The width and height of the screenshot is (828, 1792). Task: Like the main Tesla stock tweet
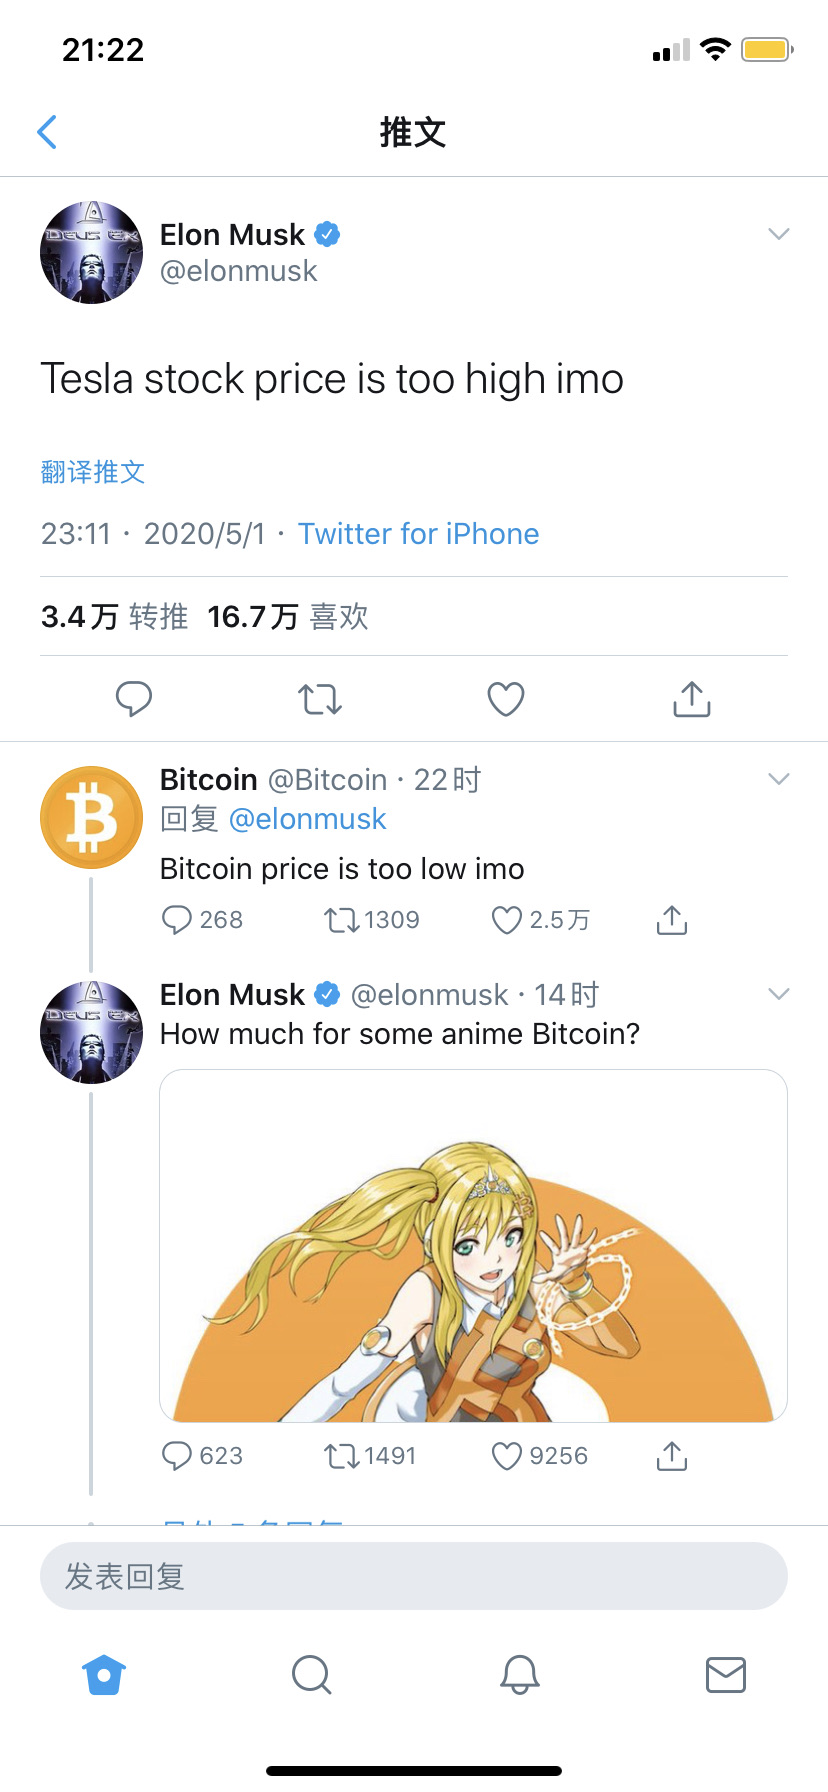506,699
